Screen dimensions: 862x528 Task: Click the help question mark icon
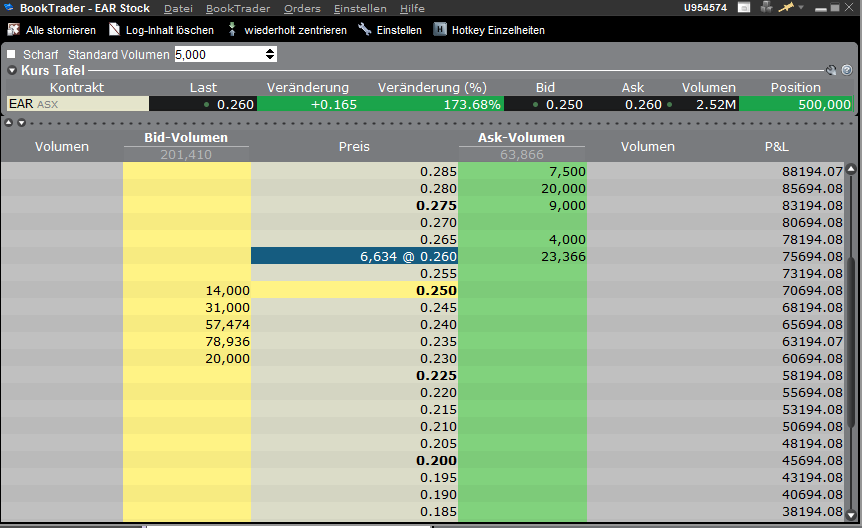(846, 71)
